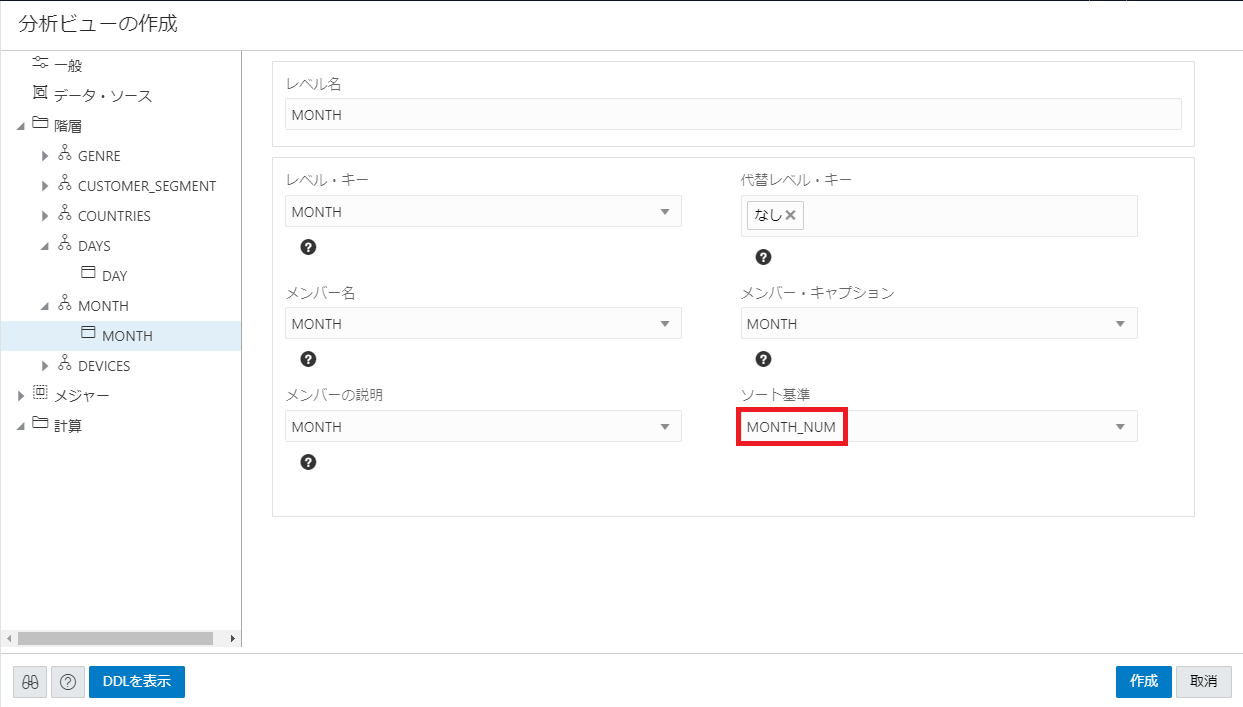Open the ソート基準 dropdown
Image resolution: width=1243 pixels, height=707 pixels.
tap(1120, 427)
